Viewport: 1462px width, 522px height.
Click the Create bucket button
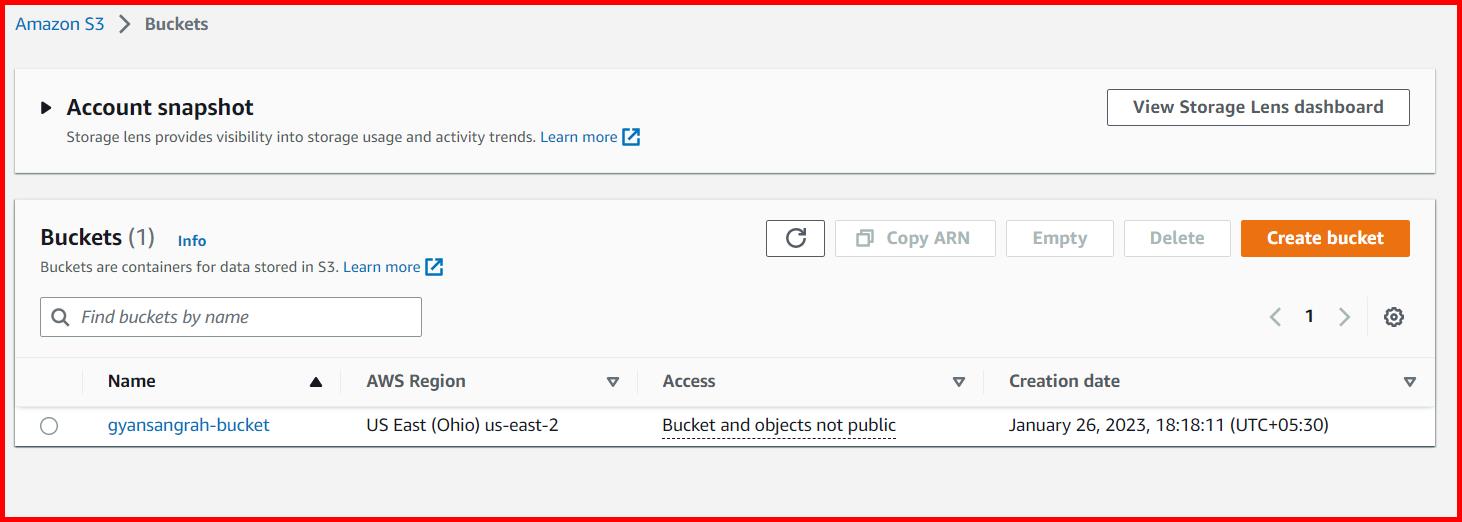[1325, 238]
